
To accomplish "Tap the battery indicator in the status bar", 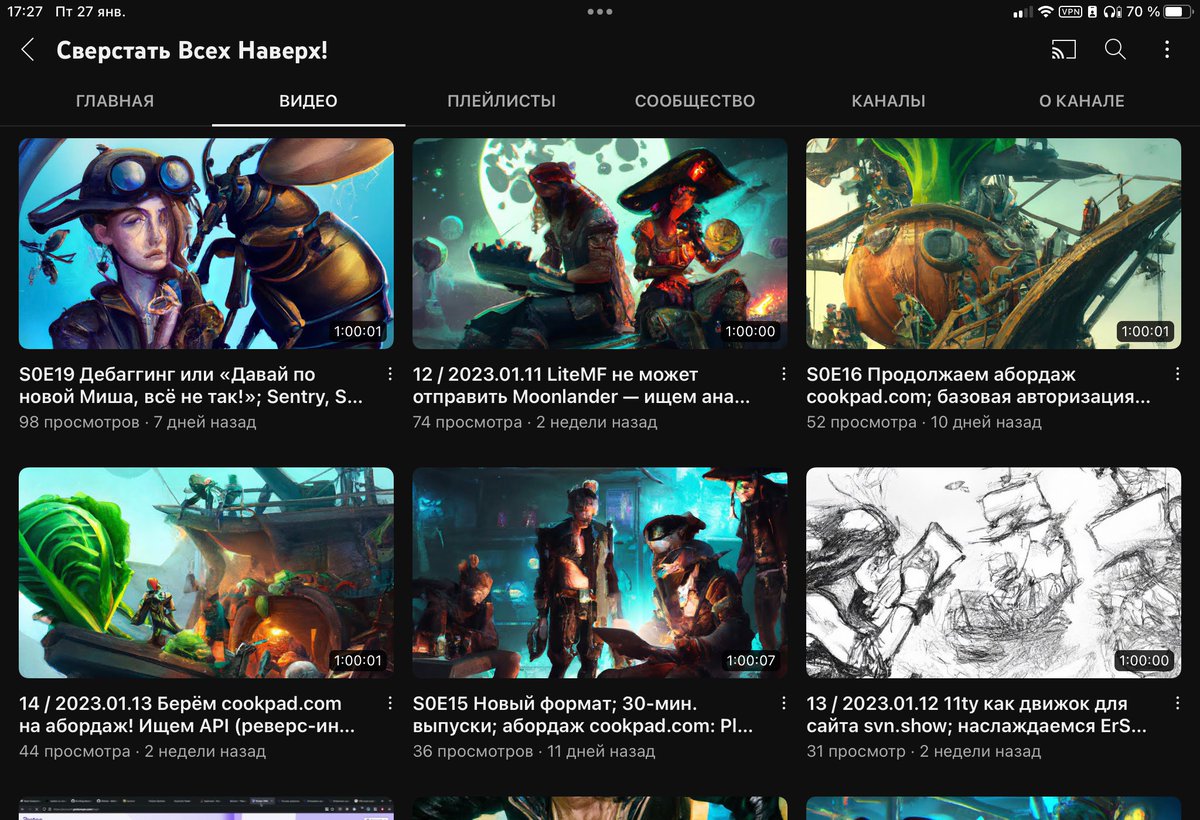I will [1179, 12].
